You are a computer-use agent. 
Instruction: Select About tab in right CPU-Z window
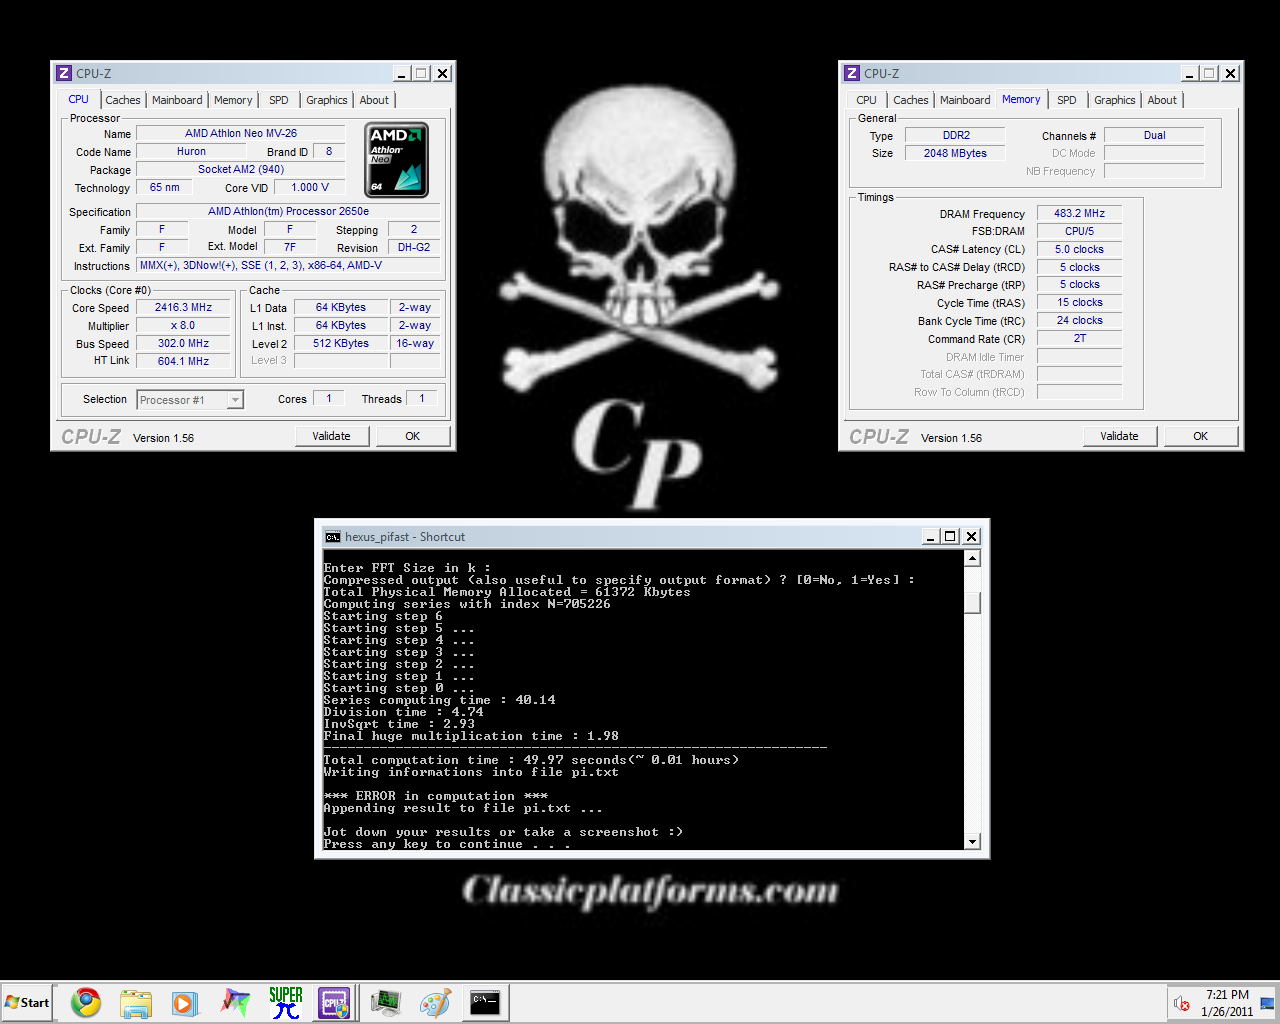coord(1162,100)
